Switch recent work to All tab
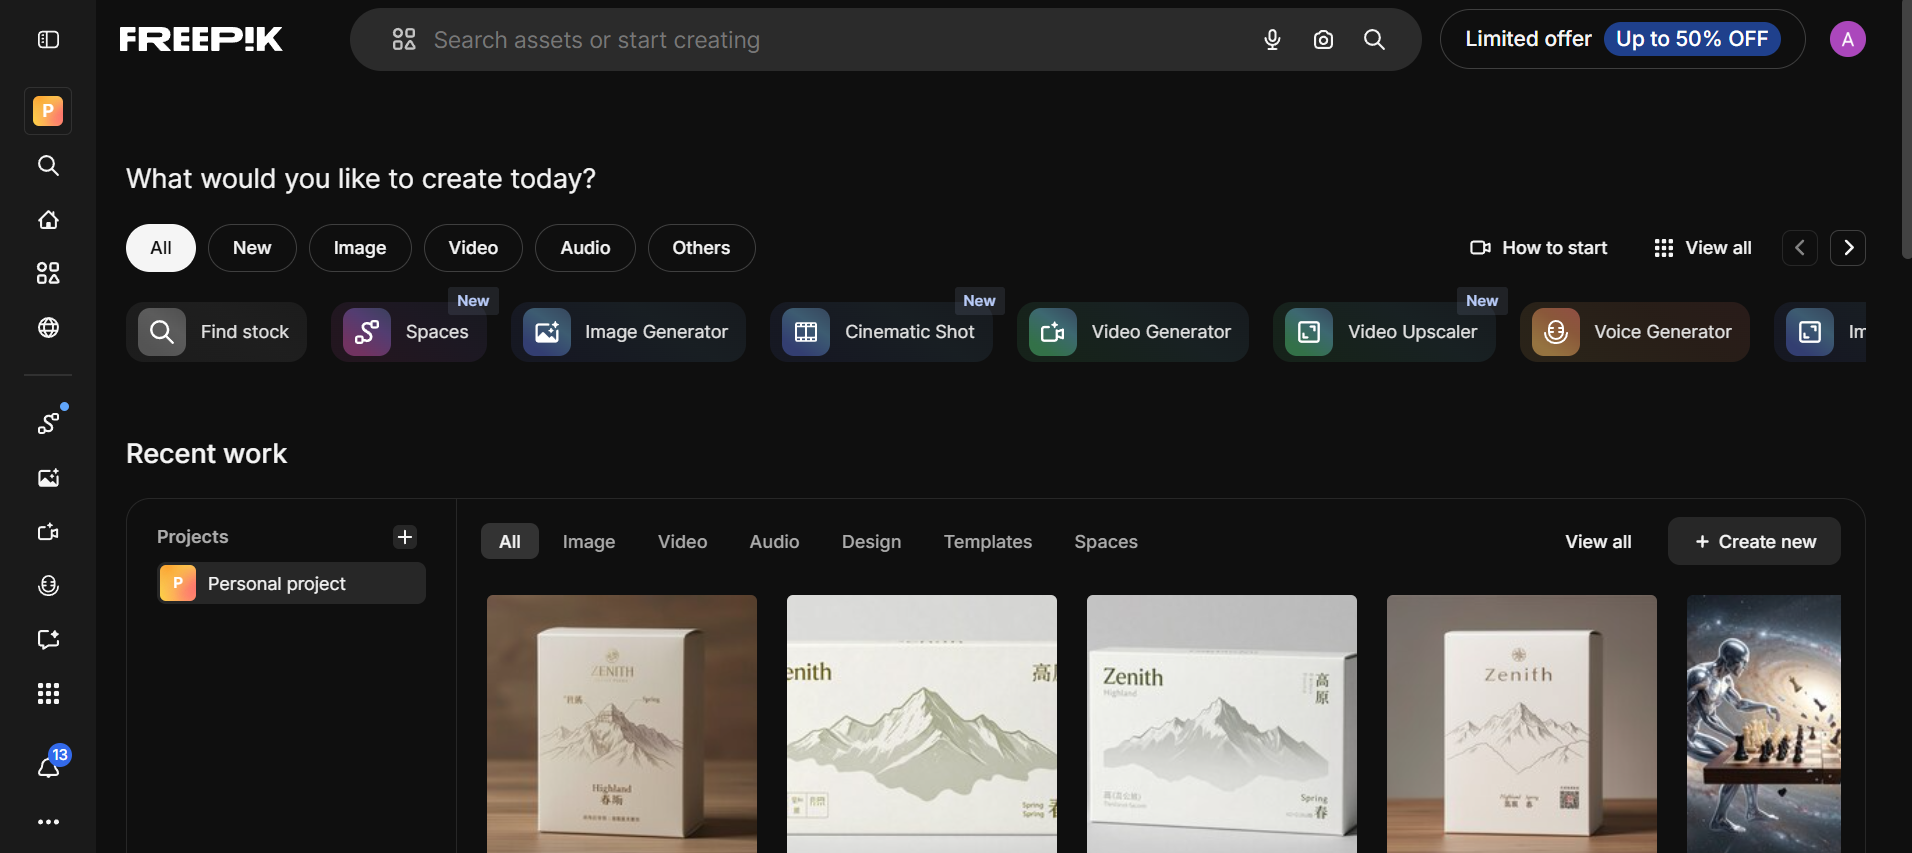This screenshot has height=853, width=1912. pos(510,541)
